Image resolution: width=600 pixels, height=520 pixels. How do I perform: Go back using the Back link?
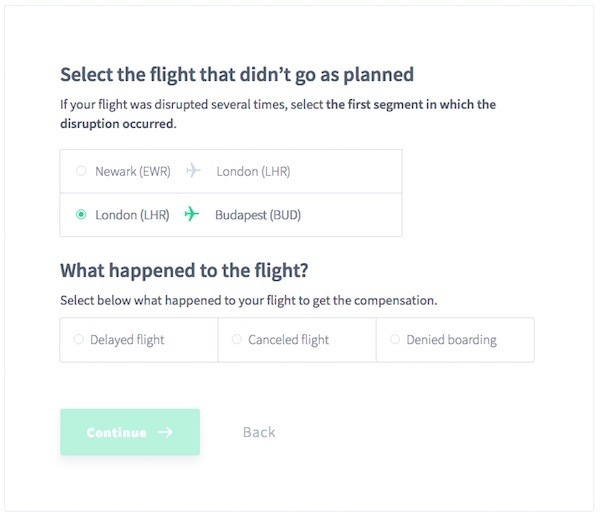[x=259, y=432]
